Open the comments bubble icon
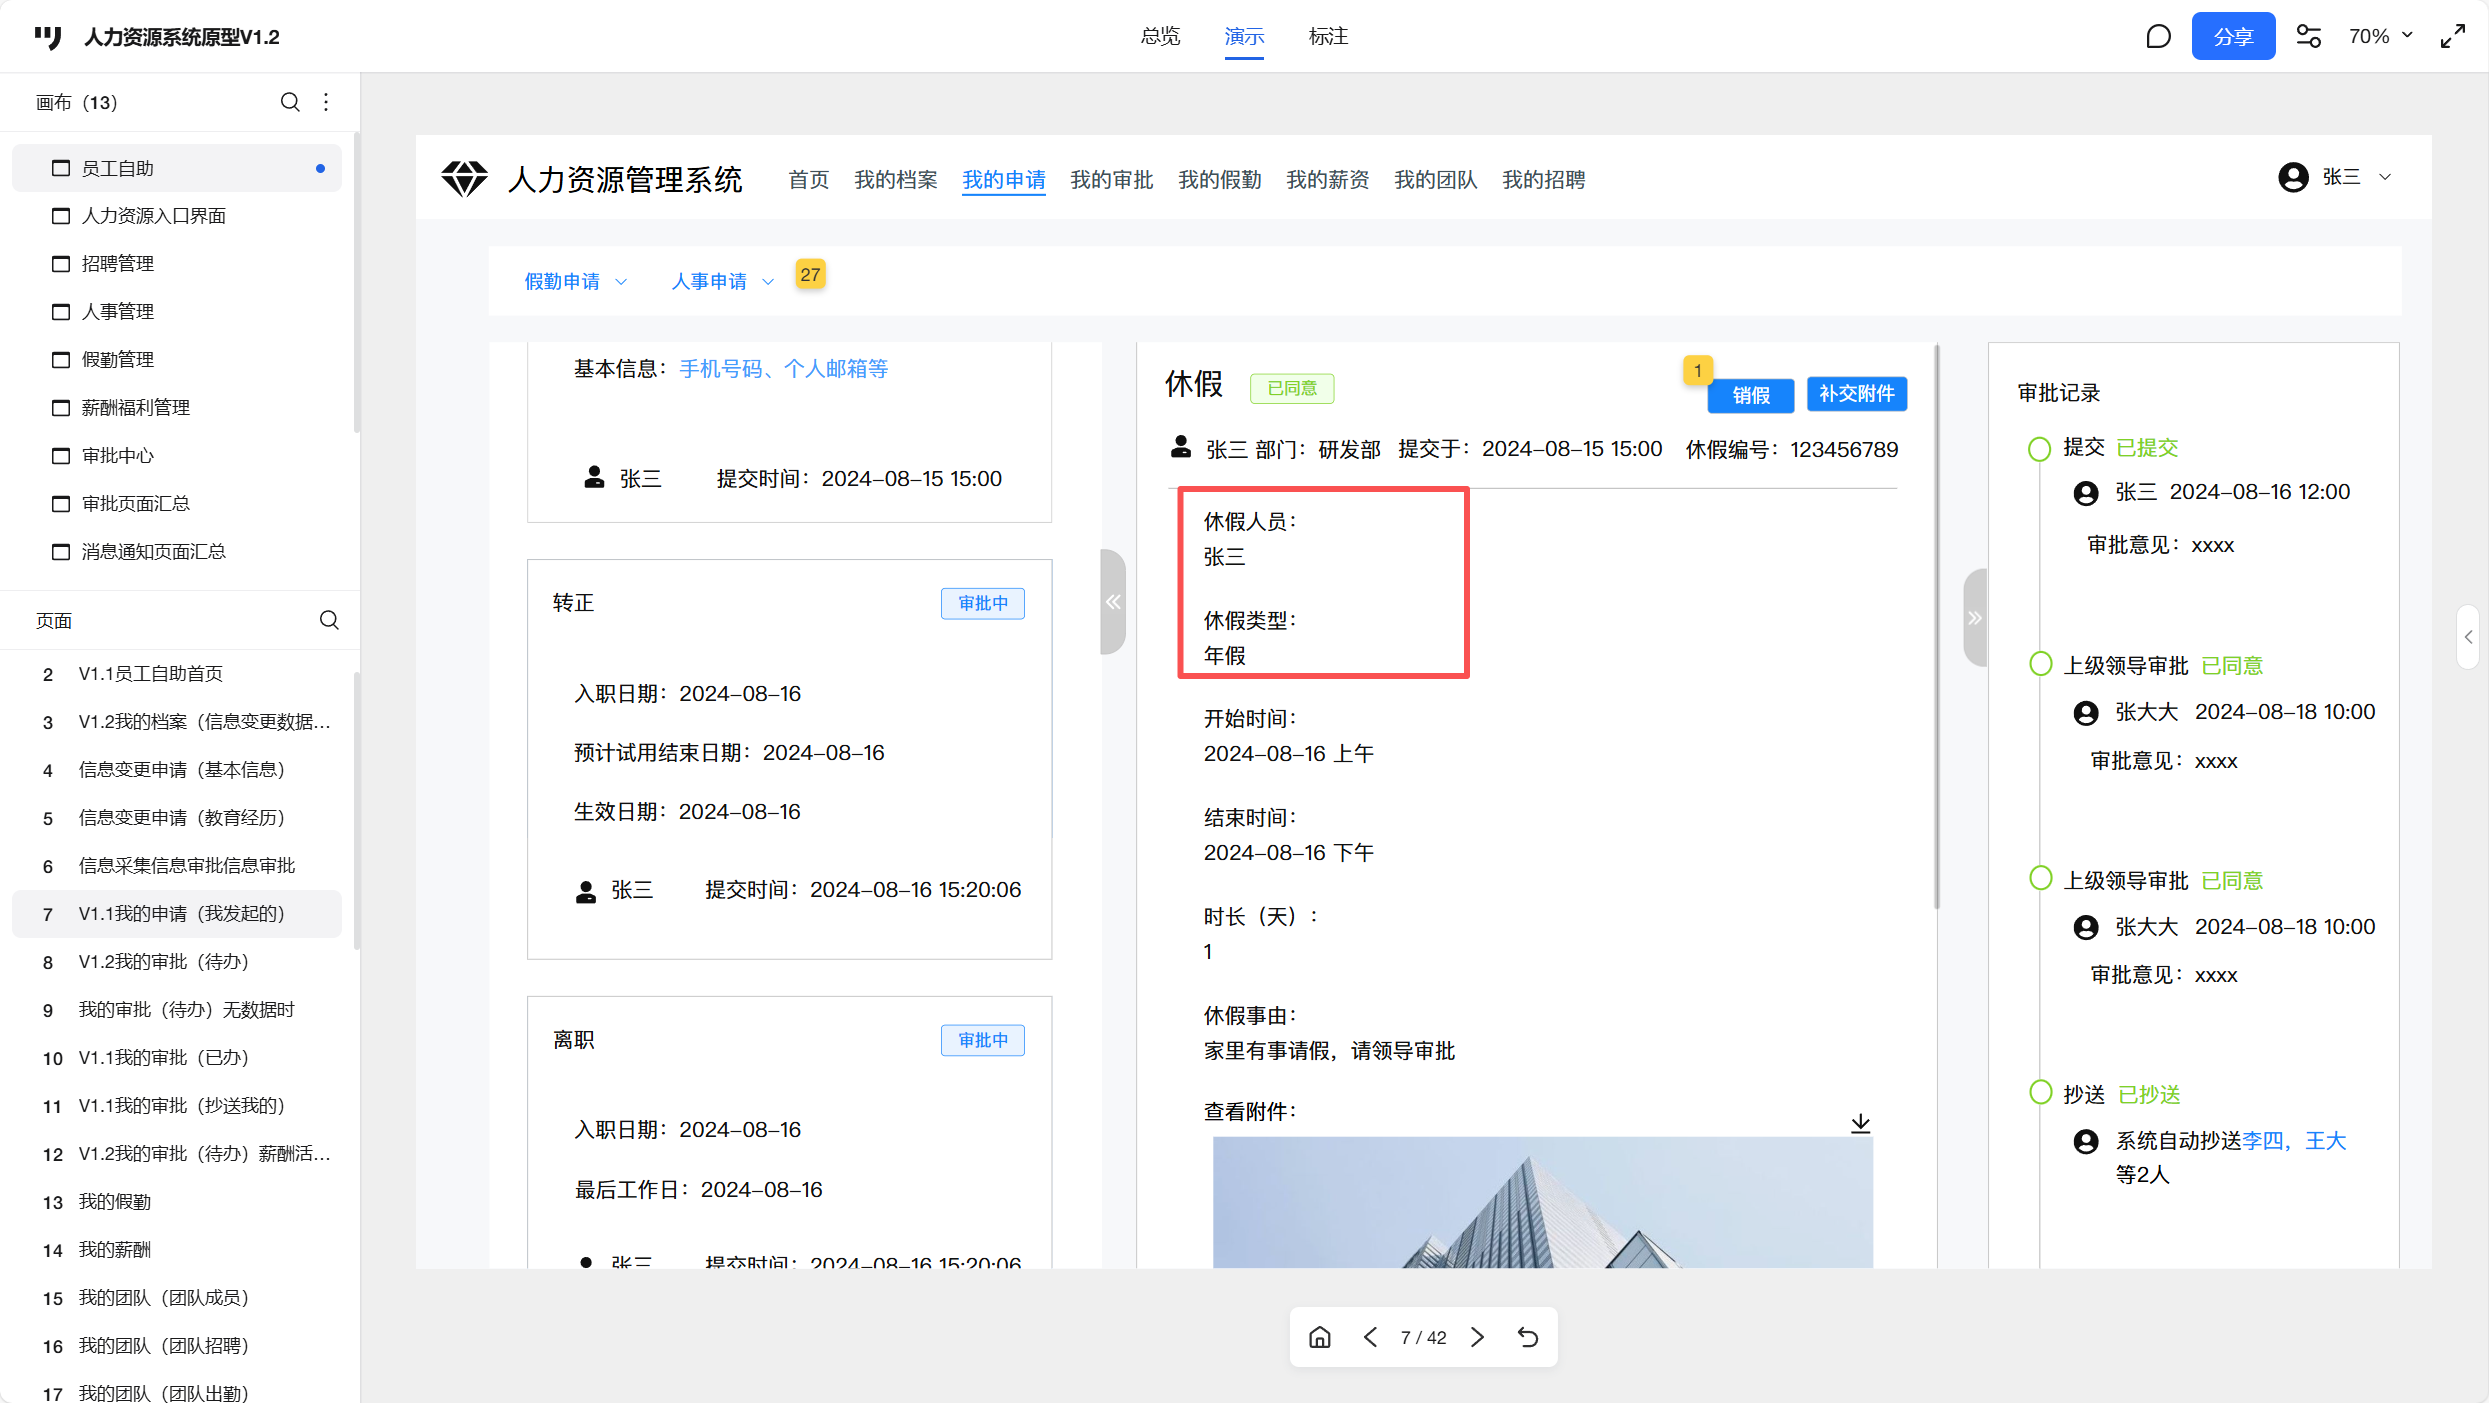 pyautogui.click(x=2158, y=37)
